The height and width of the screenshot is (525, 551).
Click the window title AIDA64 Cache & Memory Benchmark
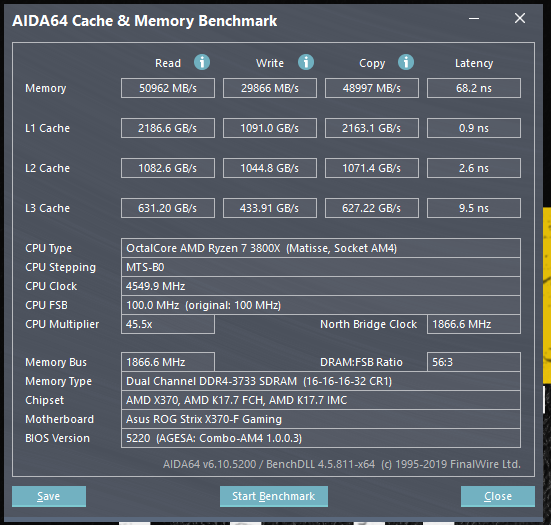[145, 21]
